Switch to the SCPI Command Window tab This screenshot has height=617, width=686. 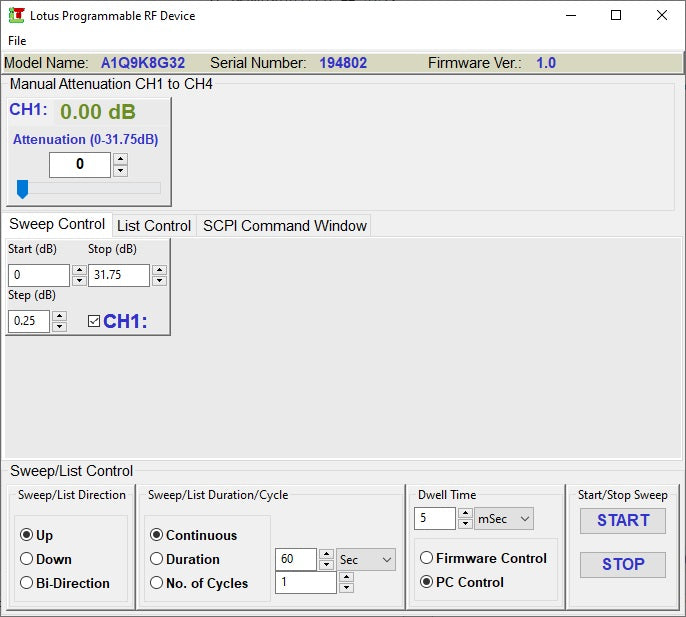pyautogui.click(x=285, y=226)
